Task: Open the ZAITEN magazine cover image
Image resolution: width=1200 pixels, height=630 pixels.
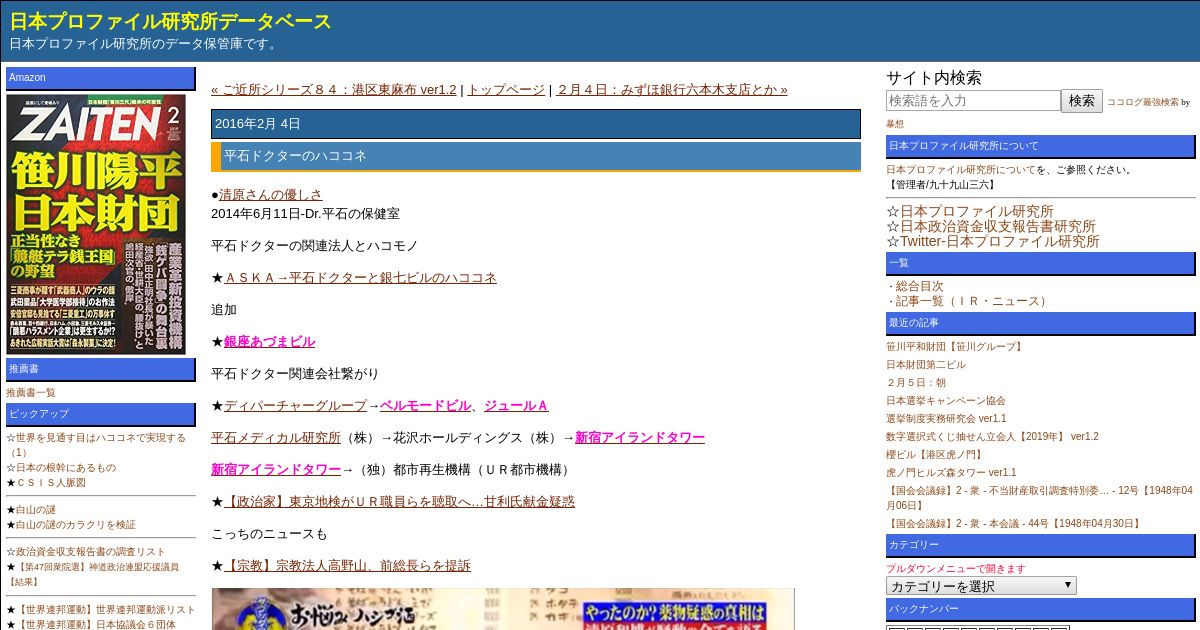Action: [96, 224]
